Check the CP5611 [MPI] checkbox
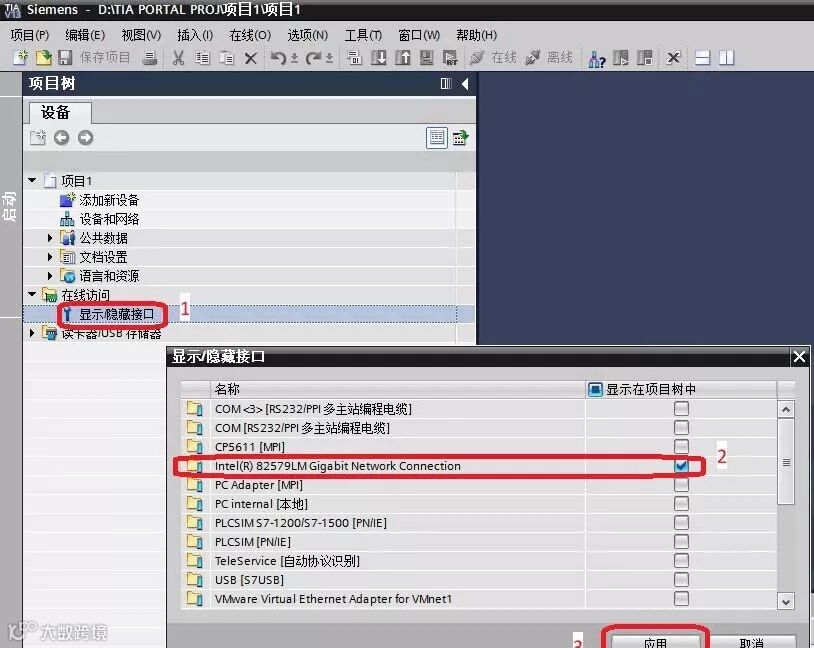This screenshot has height=648, width=814. click(x=681, y=446)
